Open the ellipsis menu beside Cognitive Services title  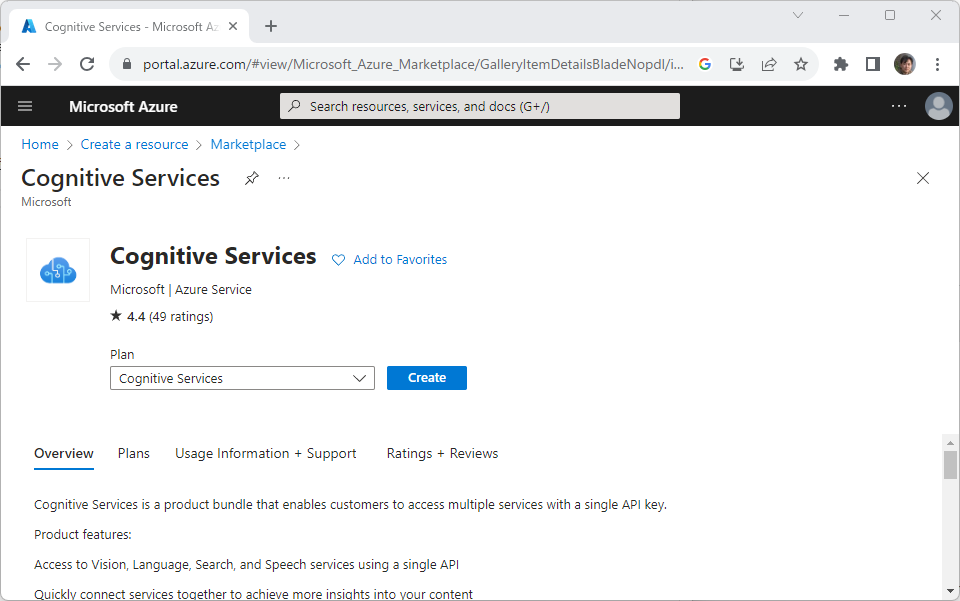[x=283, y=178]
